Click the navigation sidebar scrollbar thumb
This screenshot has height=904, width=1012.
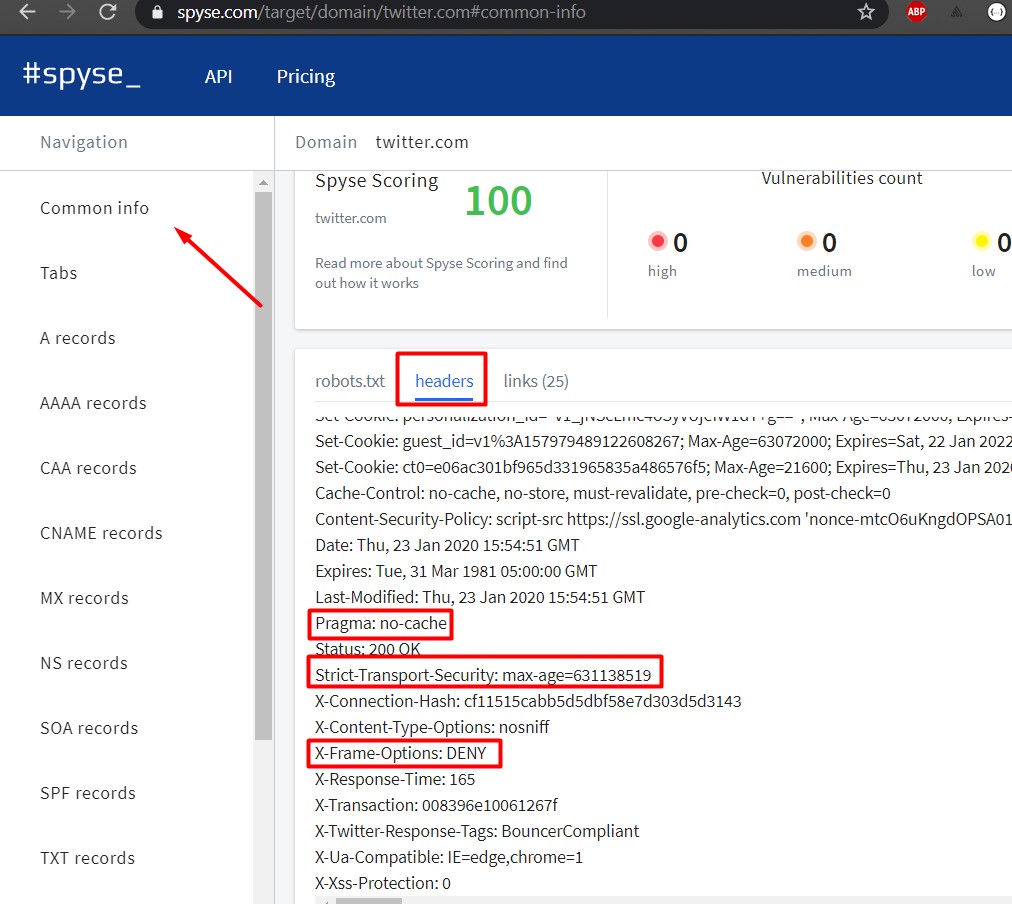coord(263,466)
